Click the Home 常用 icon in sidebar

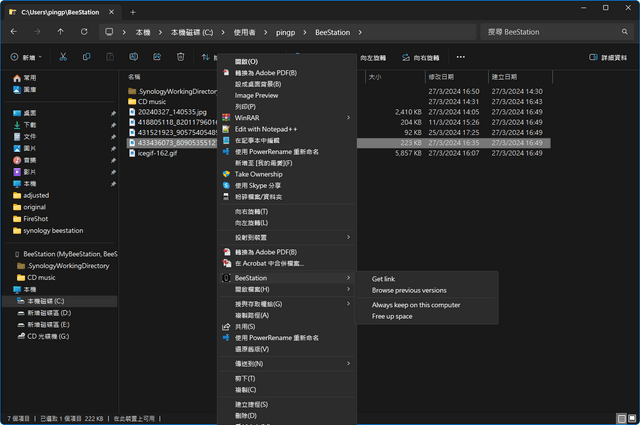tap(17, 78)
